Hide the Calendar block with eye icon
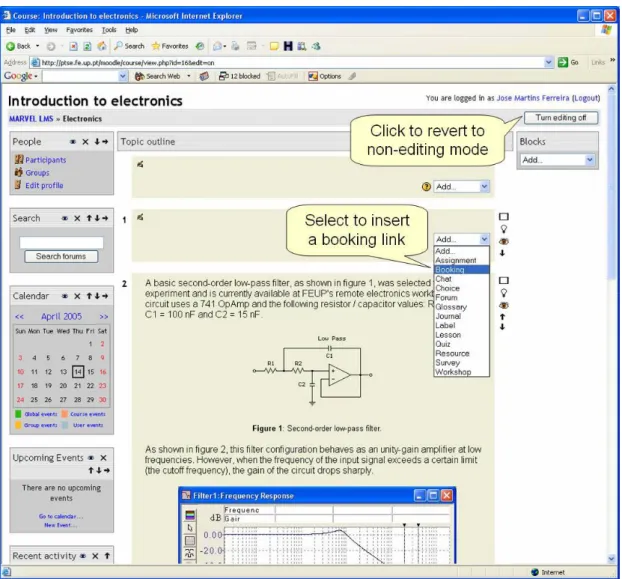This screenshot has height=579, width=622. point(65,296)
